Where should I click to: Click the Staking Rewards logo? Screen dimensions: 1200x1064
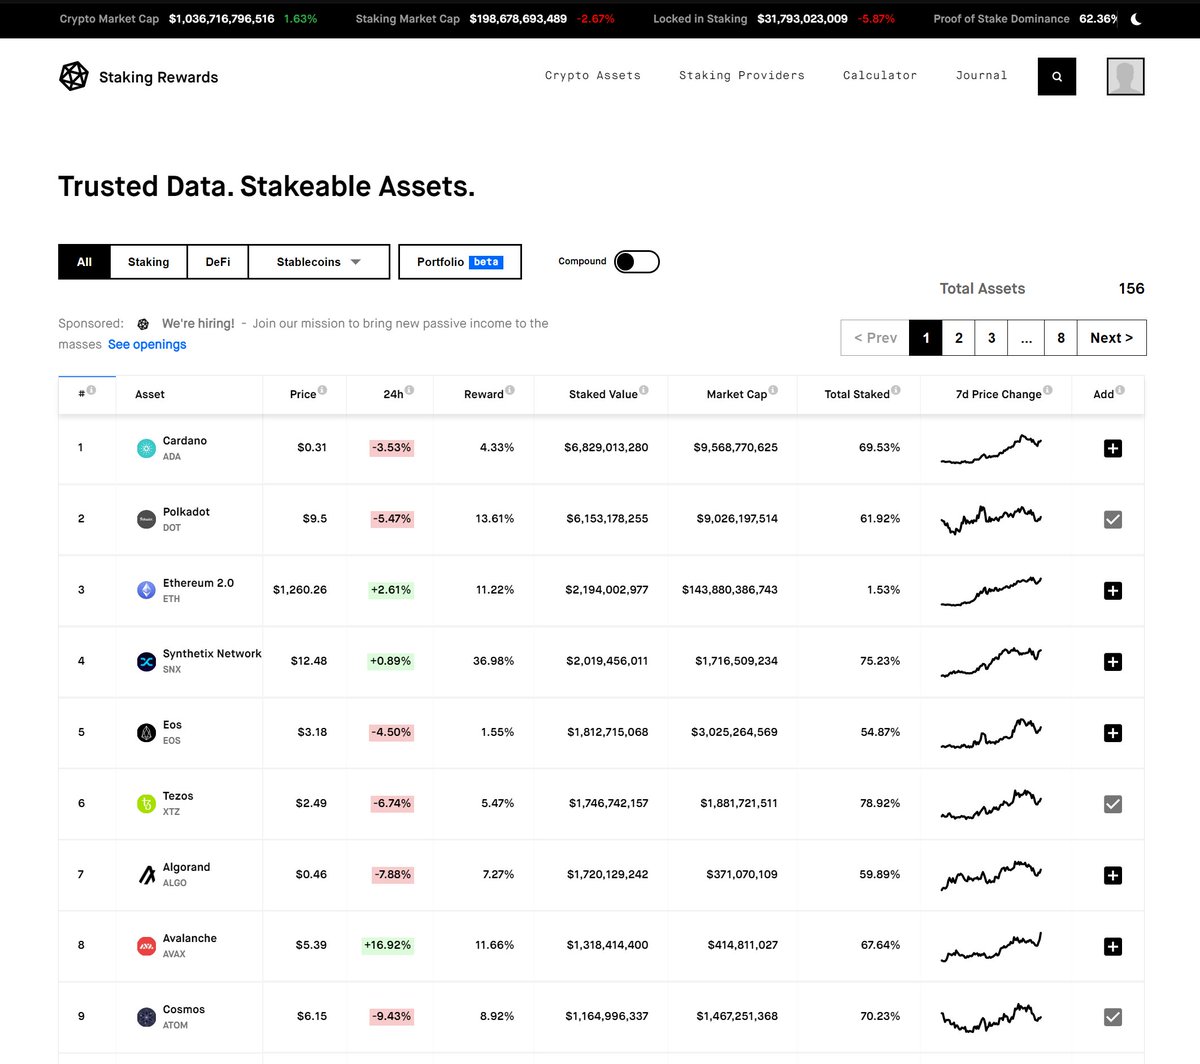click(x=139, y=77)
